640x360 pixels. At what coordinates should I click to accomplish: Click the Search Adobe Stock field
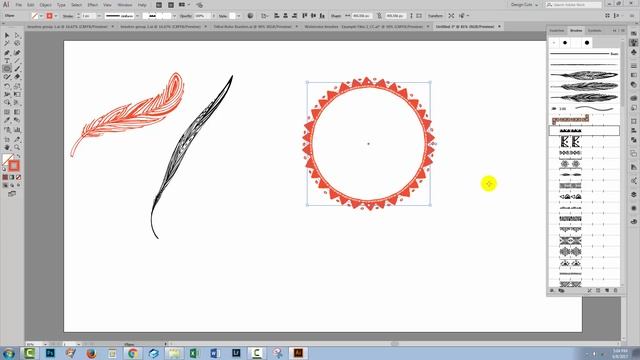(573, 5)
